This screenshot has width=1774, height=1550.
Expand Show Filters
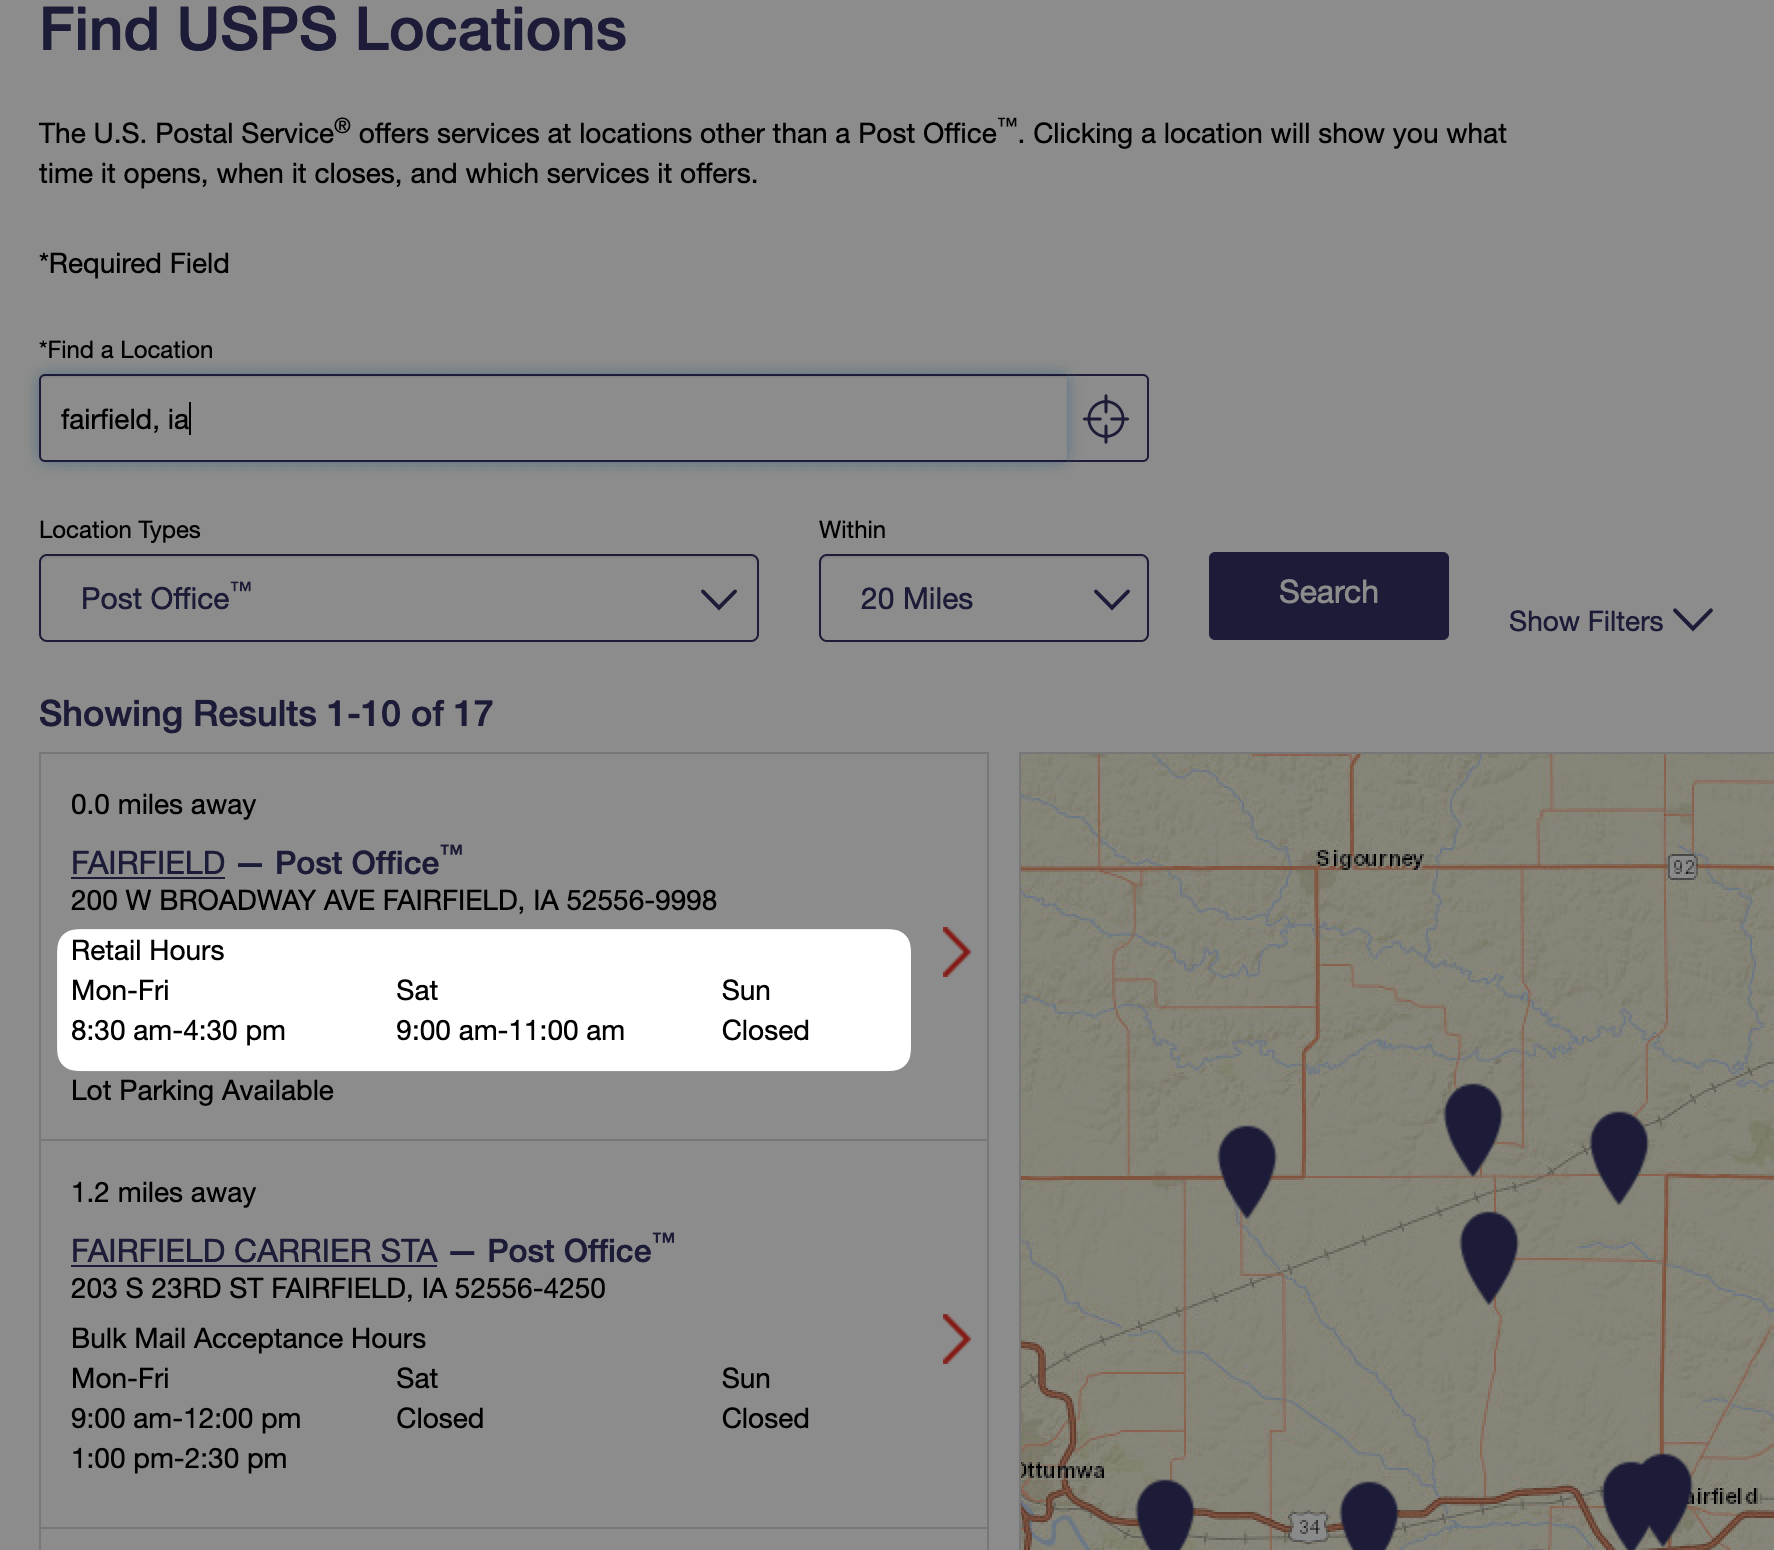(1610, 621)
